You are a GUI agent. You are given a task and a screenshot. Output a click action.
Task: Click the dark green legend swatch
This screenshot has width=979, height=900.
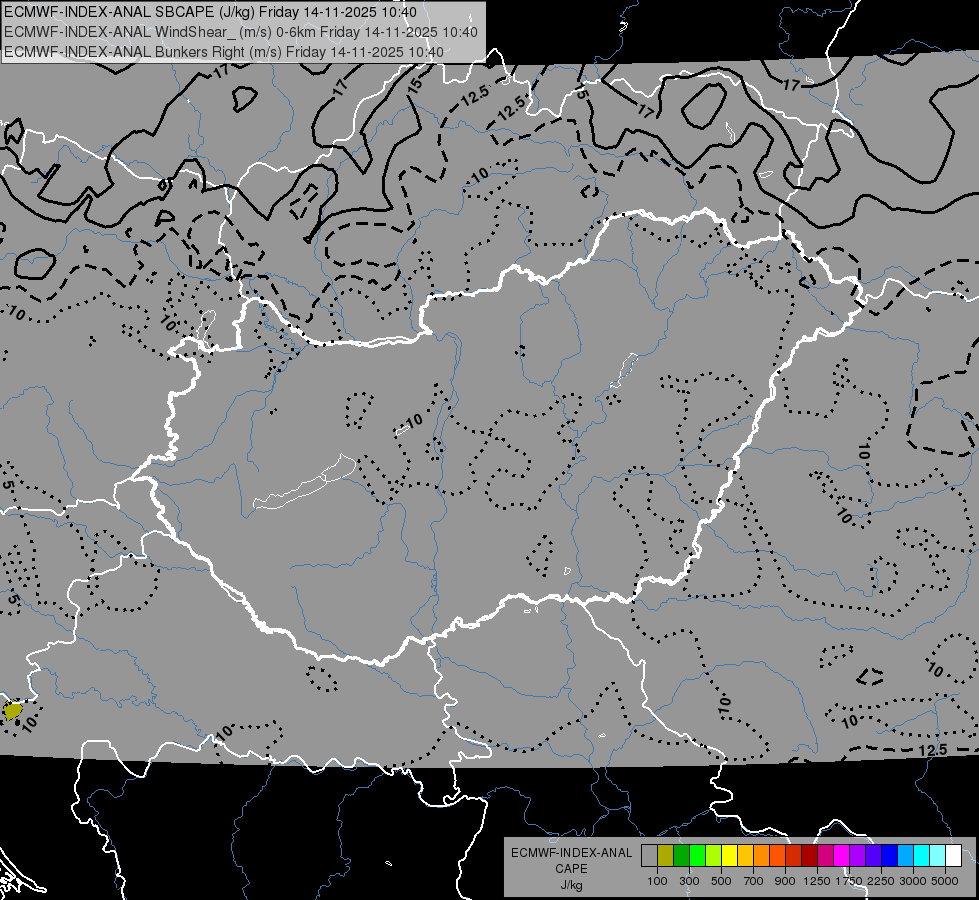[x=682, y=855]
